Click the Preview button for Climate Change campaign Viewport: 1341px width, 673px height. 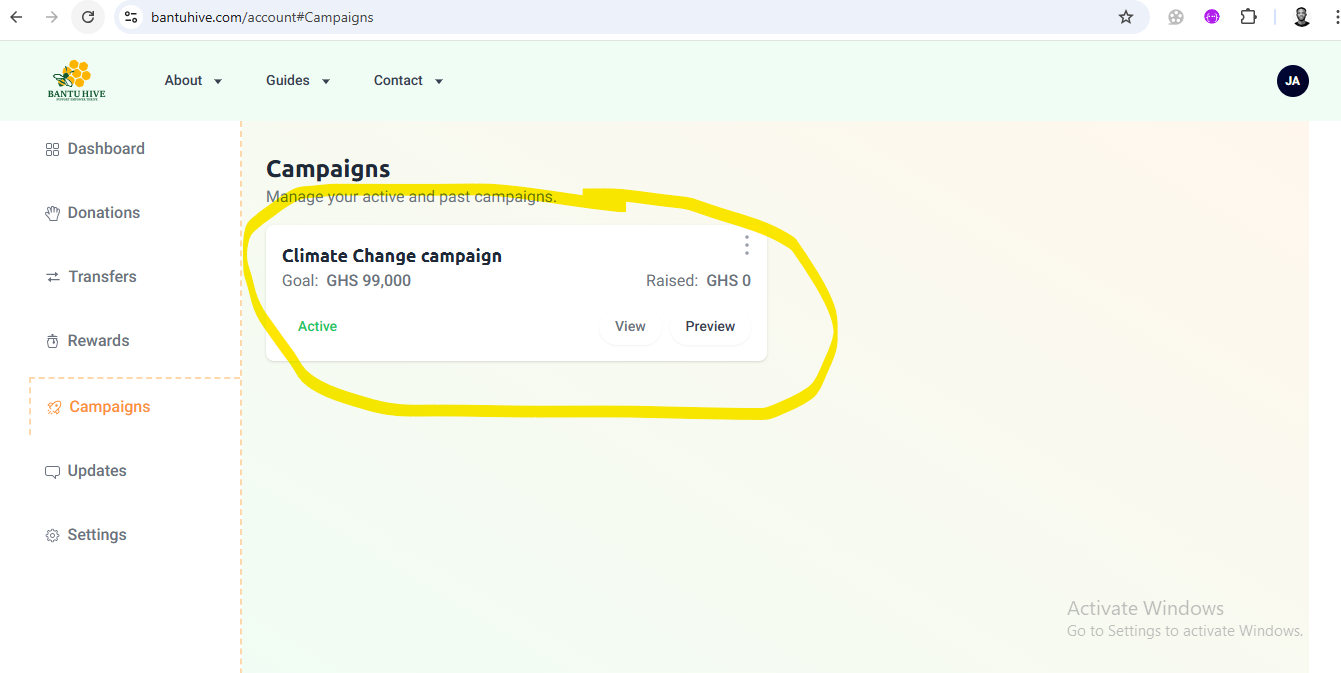point(710,327)
